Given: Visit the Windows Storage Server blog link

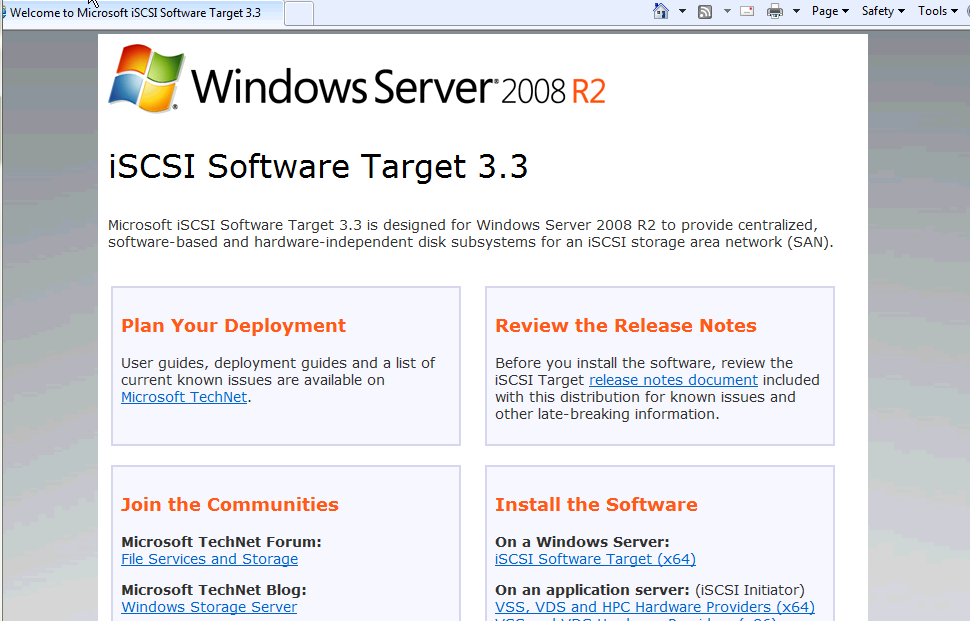Looking at the screenshot, I should [x=209, y=607].
